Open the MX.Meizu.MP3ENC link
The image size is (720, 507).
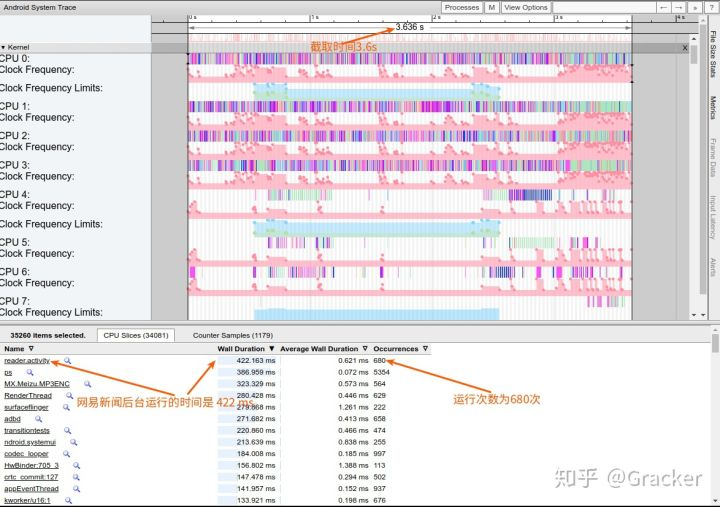tap(37, 384)
